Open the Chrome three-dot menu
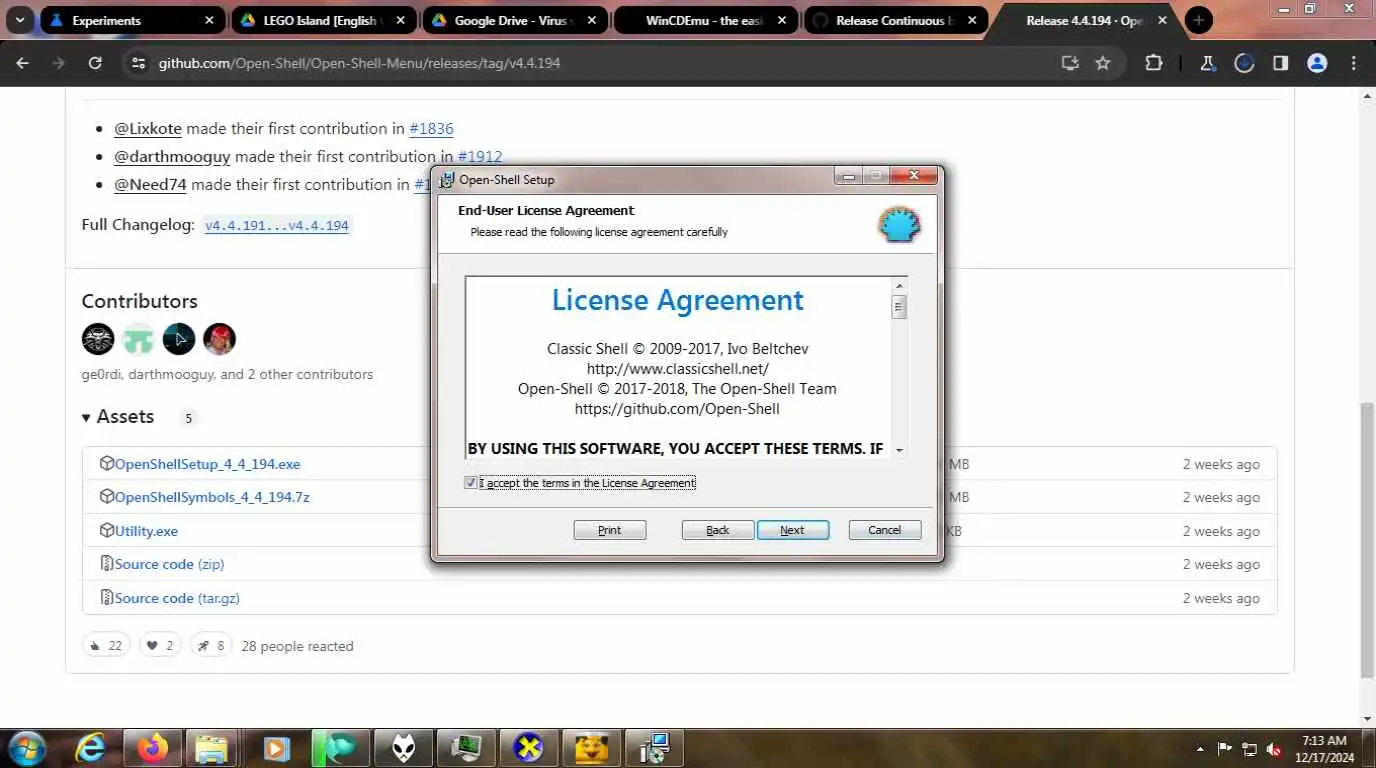The width and height of the screenshot is (1376, 768). click(1354, 63)
